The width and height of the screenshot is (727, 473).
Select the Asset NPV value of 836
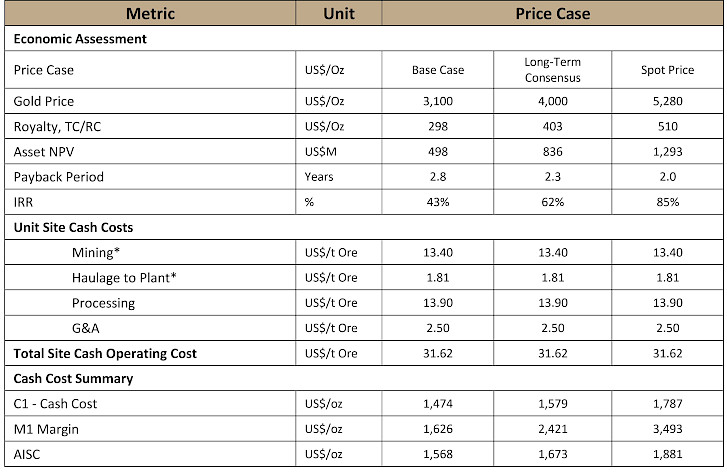pyautogui.click(x=551, y=152)
